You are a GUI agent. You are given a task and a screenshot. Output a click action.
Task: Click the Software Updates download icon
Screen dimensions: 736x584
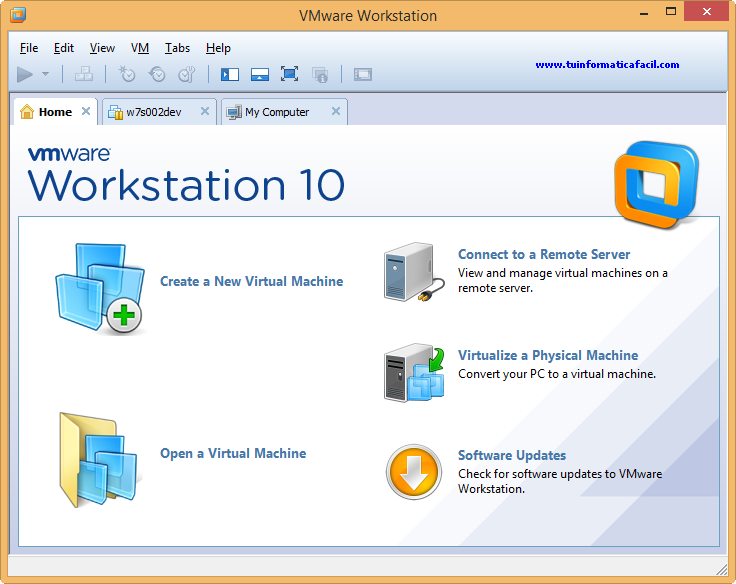[414, 472]
